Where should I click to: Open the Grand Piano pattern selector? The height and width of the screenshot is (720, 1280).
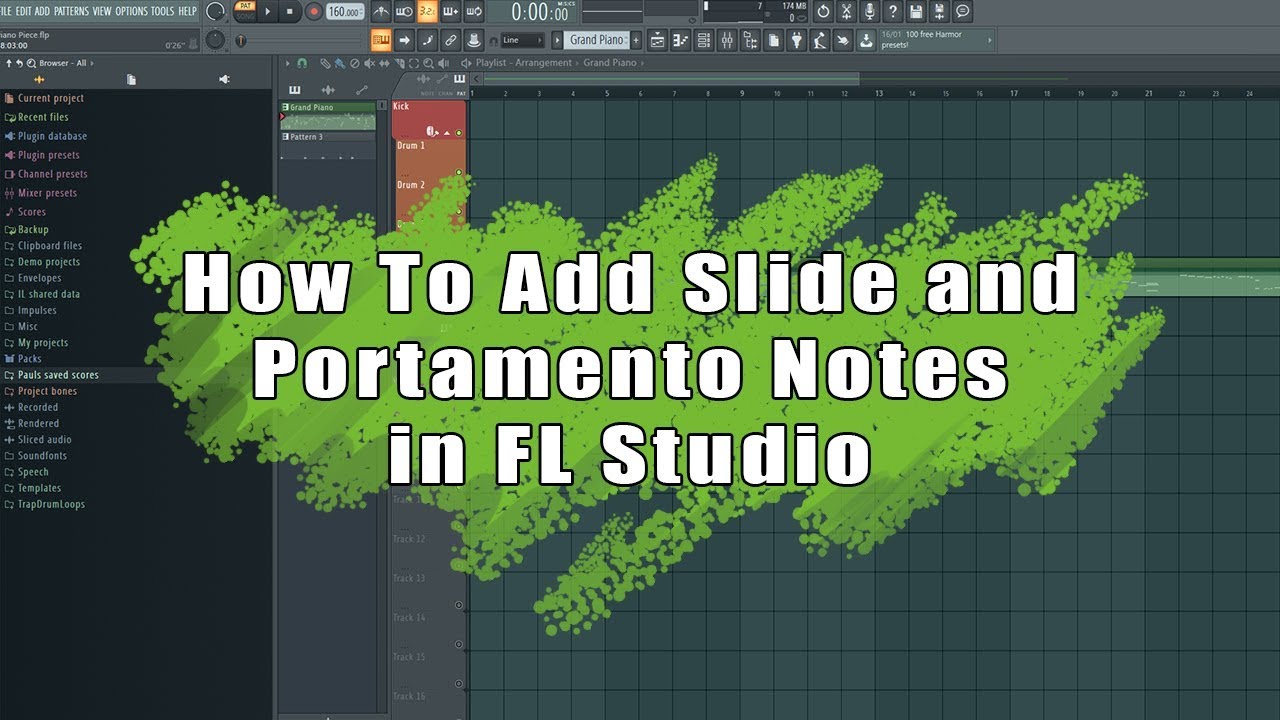(596, 40)
